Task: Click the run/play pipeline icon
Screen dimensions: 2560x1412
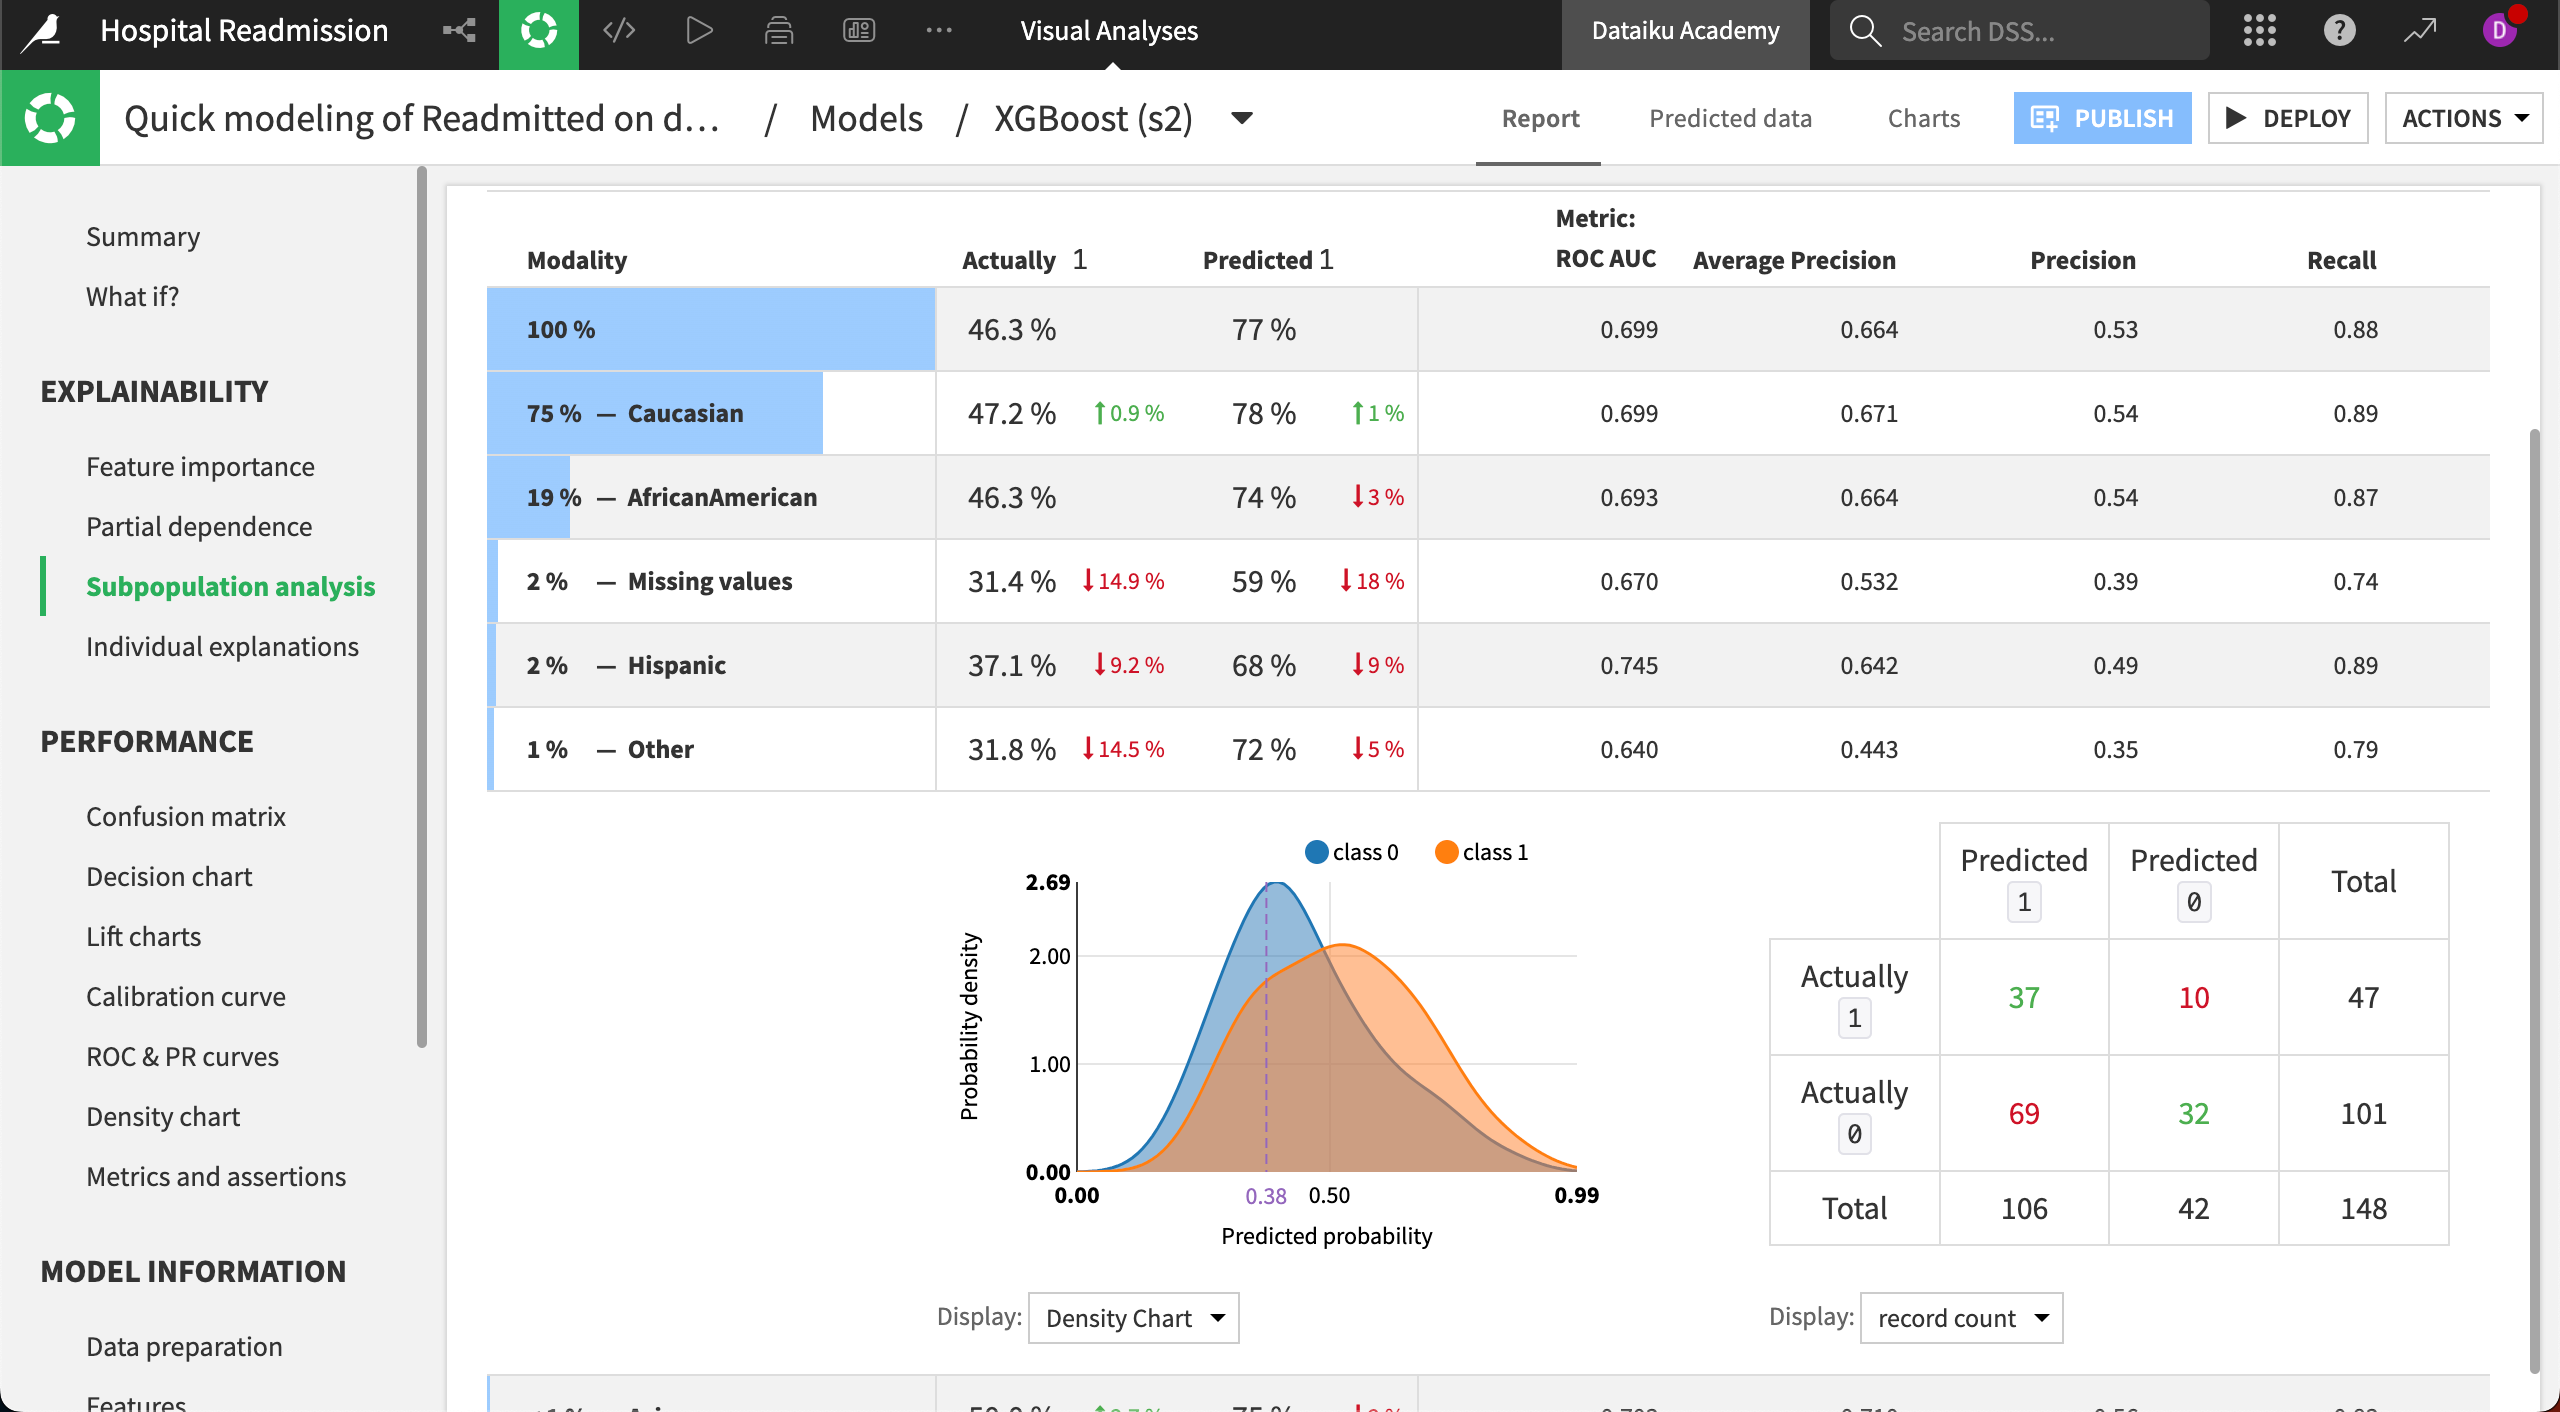Action: (695, 30)
